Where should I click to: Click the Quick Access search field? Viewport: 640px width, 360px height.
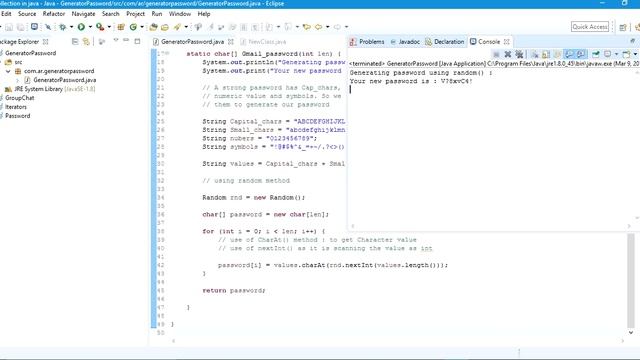click(x=590, y=27)
